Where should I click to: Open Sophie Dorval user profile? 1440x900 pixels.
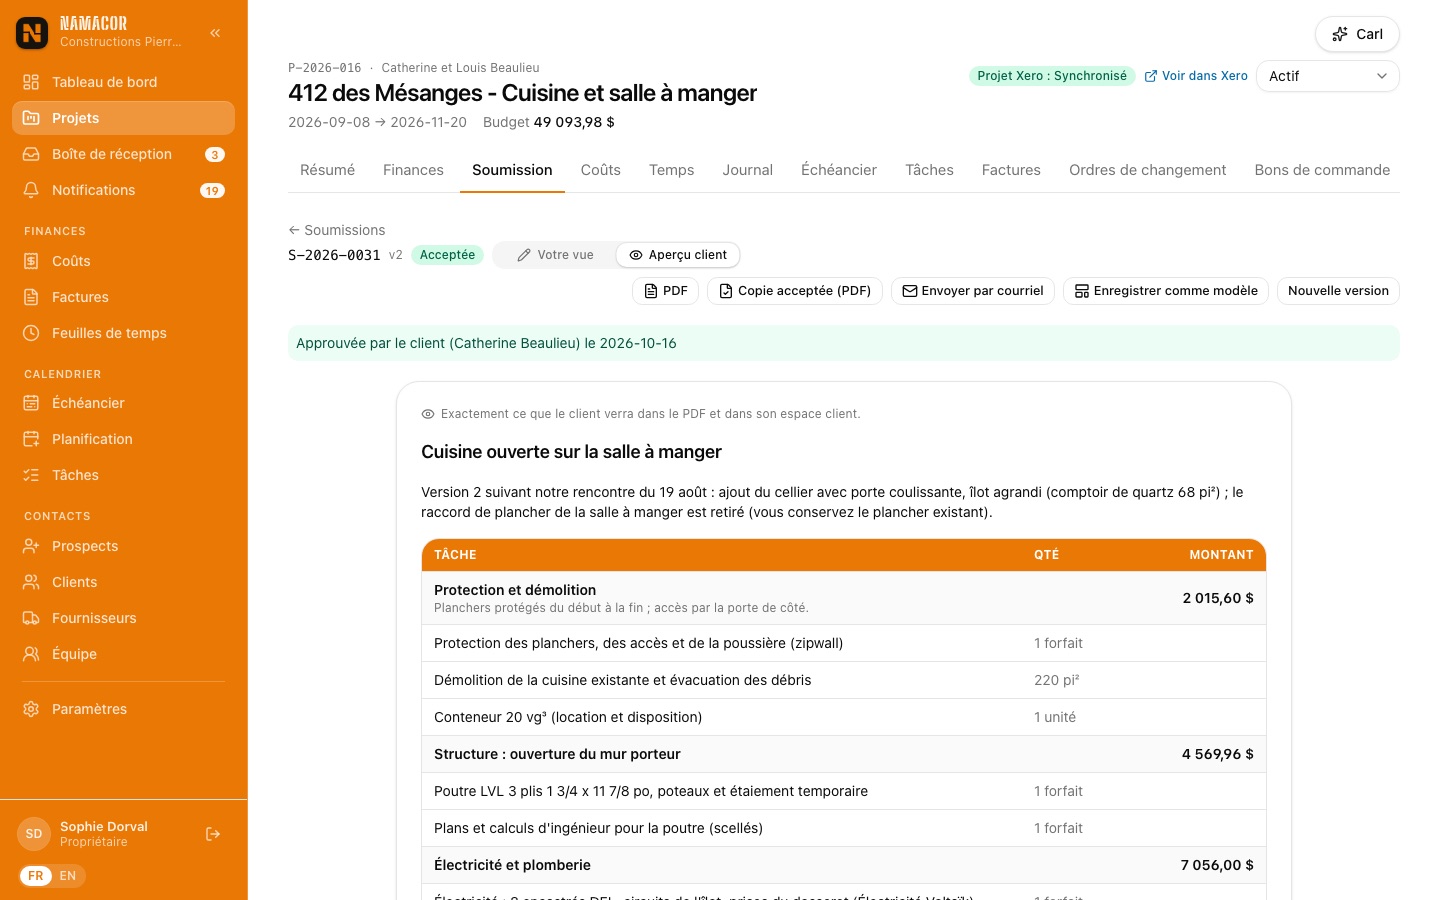pyautogui.click(x=103, y=834)
